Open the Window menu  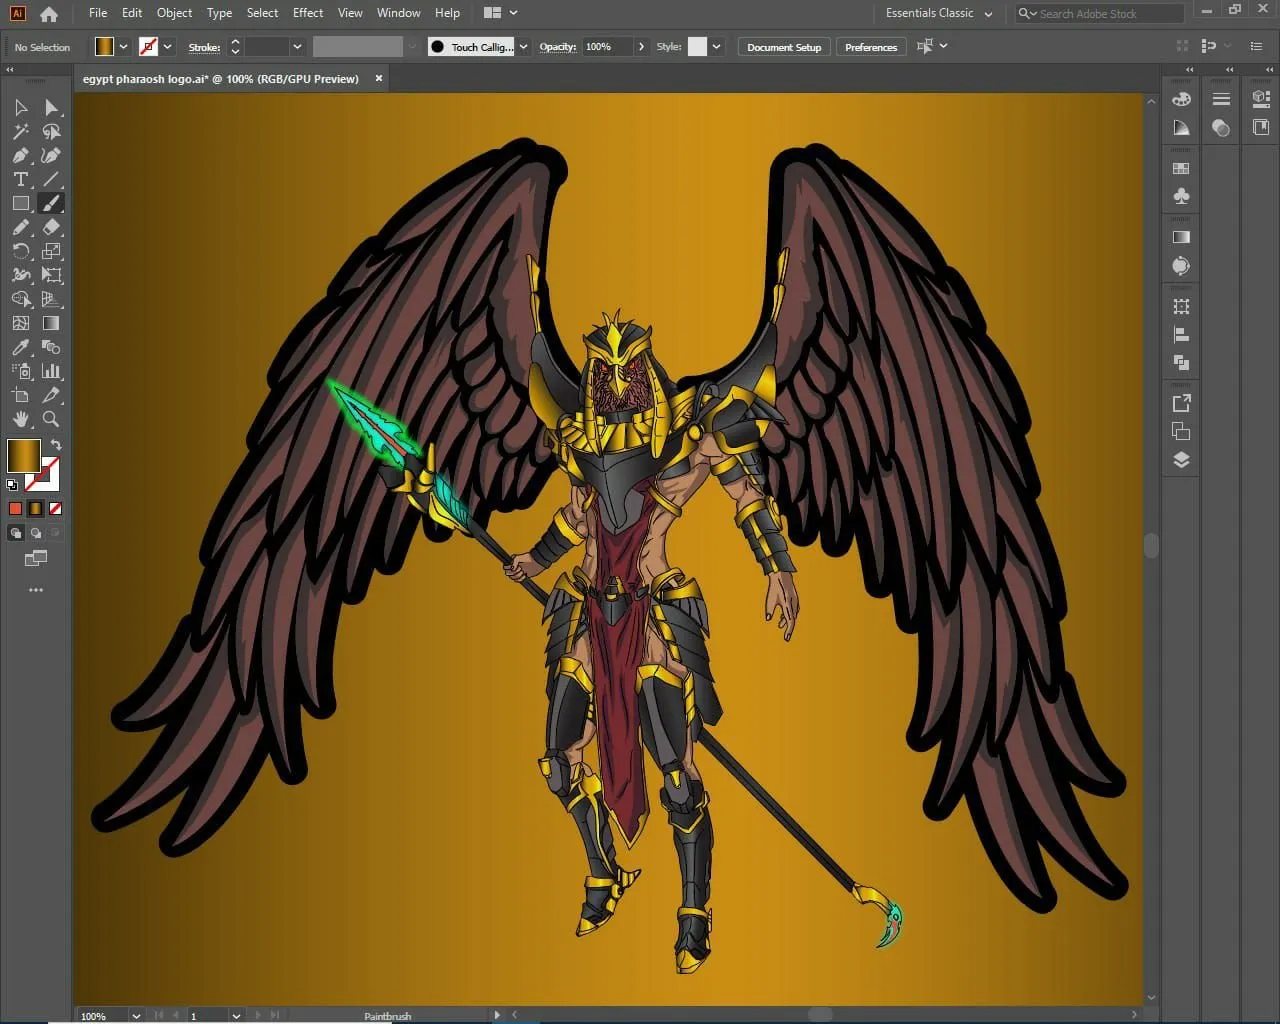pos(398,13)
